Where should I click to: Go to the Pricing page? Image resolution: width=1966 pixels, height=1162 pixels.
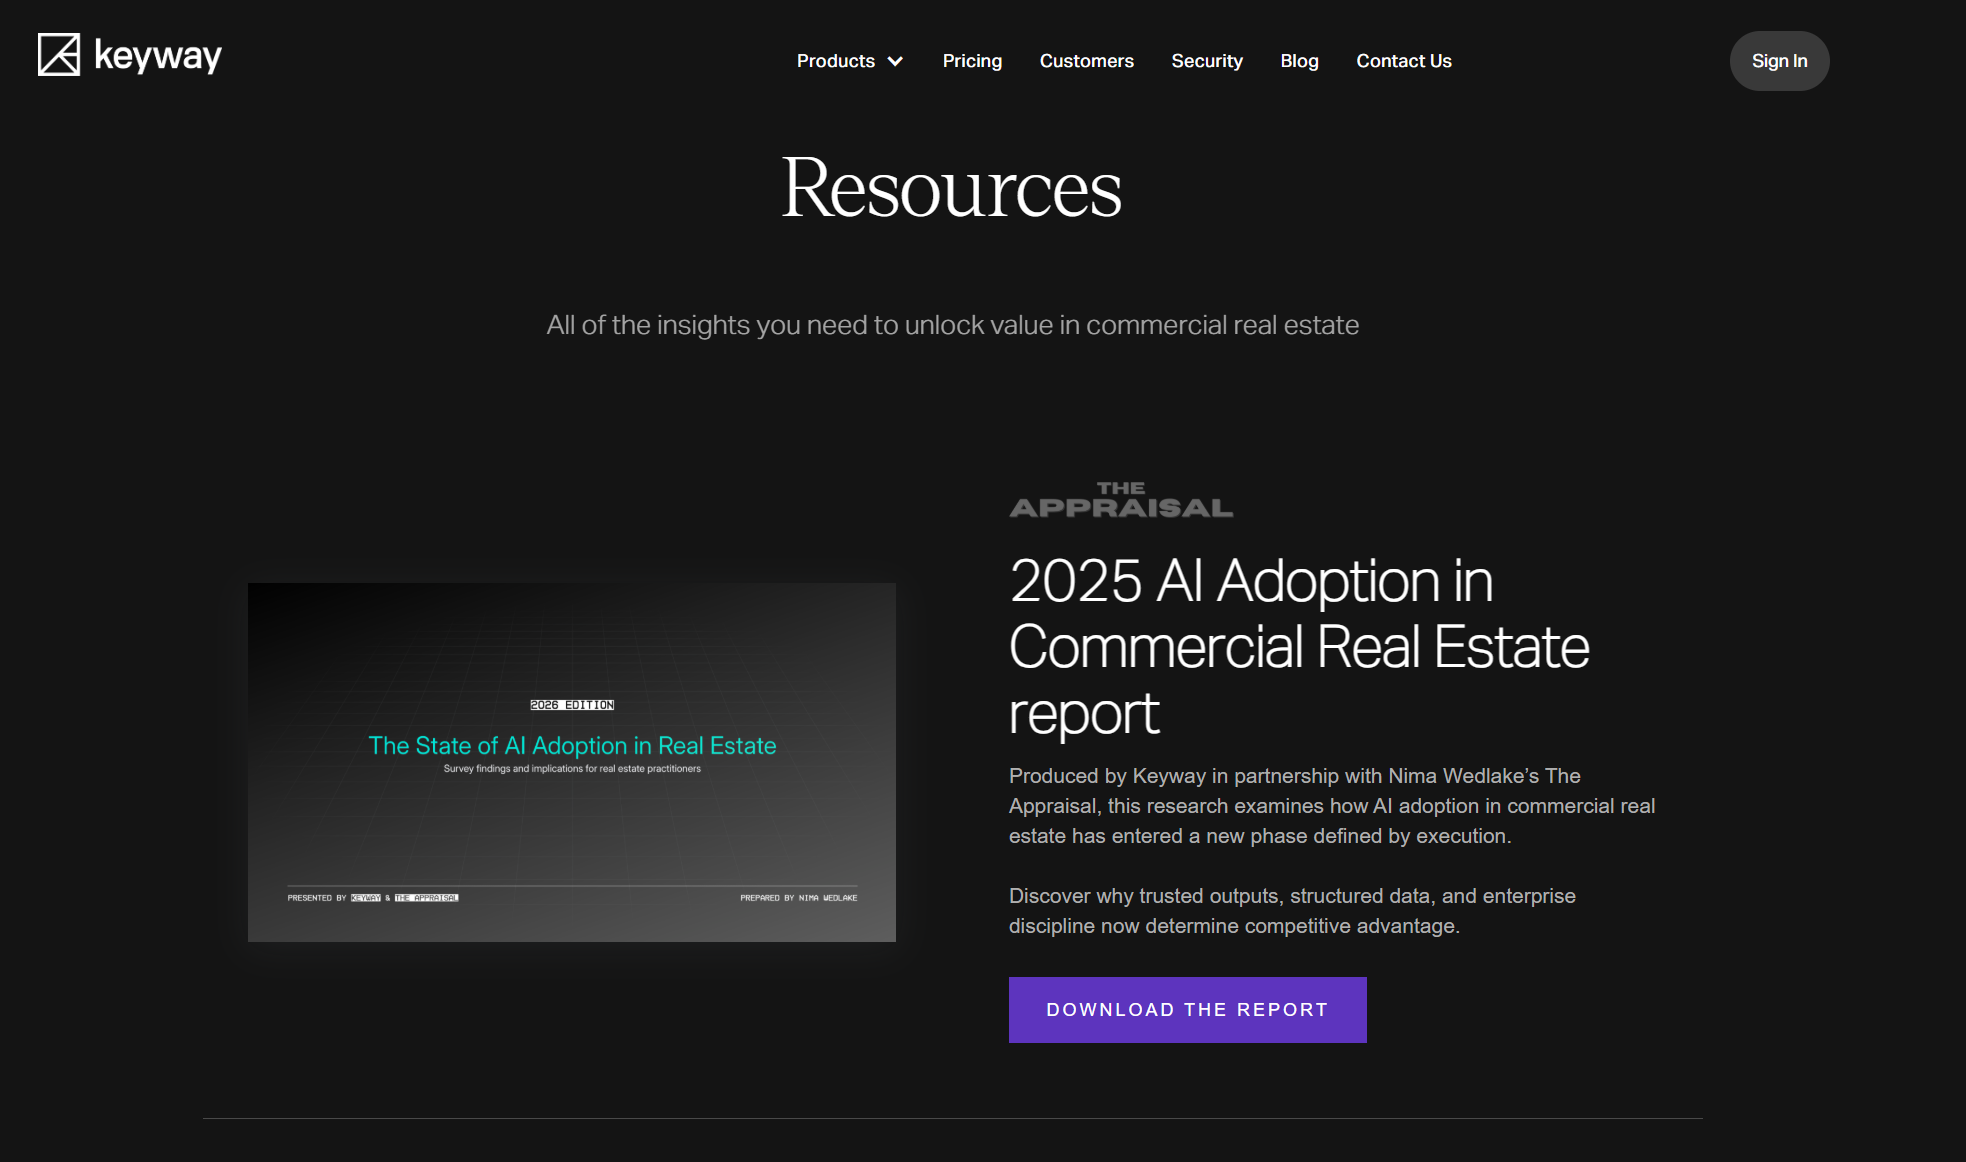971,61
